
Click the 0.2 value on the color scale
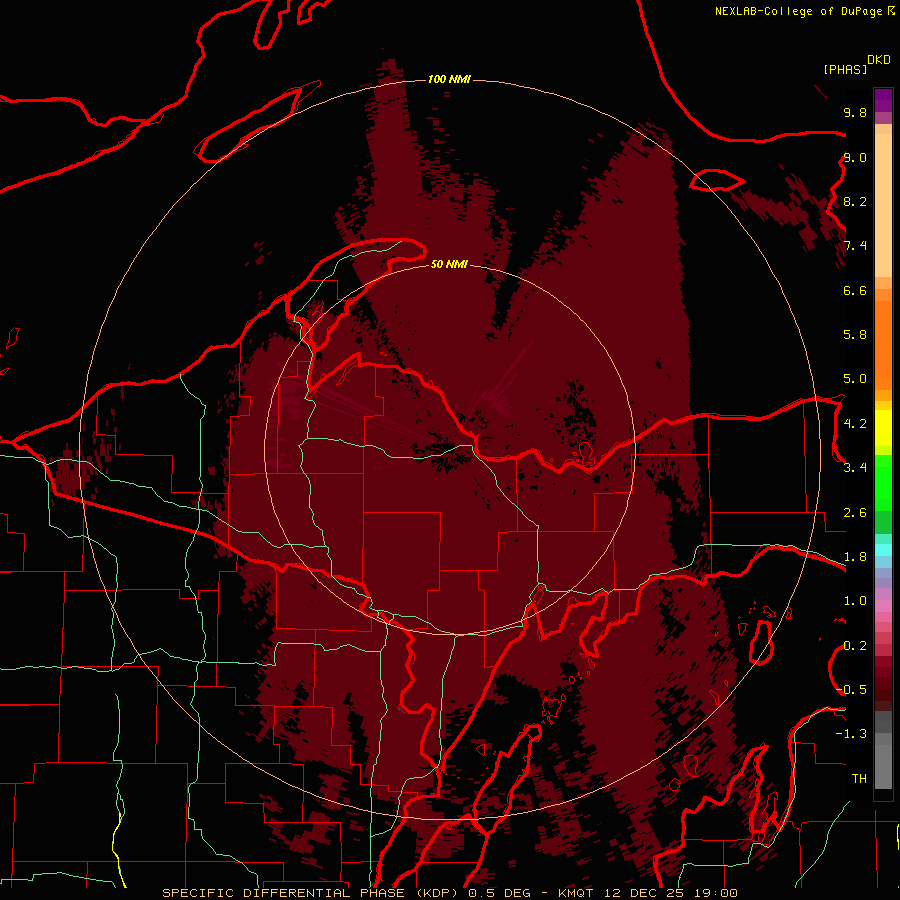tap(855, 646)
